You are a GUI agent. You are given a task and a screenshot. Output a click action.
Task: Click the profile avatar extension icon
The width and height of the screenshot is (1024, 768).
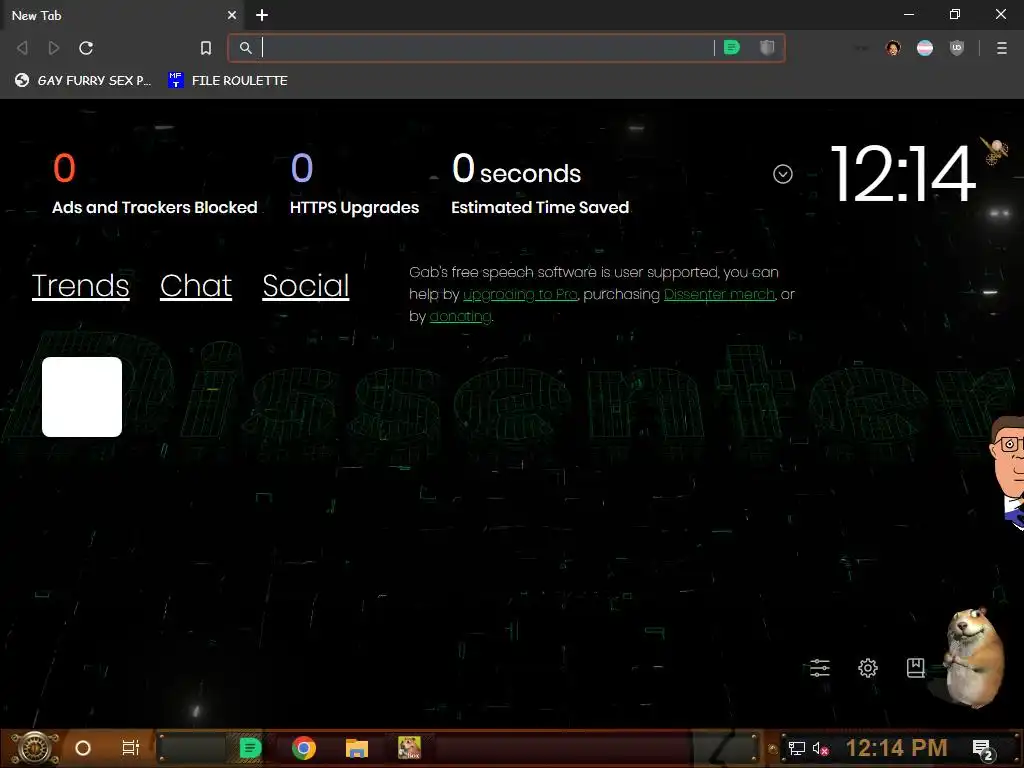[x=893, y=48]
